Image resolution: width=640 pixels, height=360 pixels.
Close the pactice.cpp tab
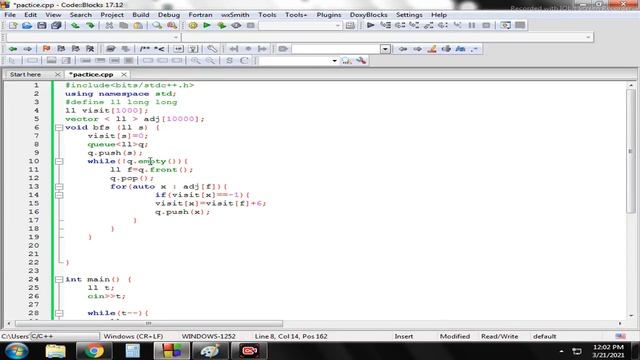pos(124,74)
